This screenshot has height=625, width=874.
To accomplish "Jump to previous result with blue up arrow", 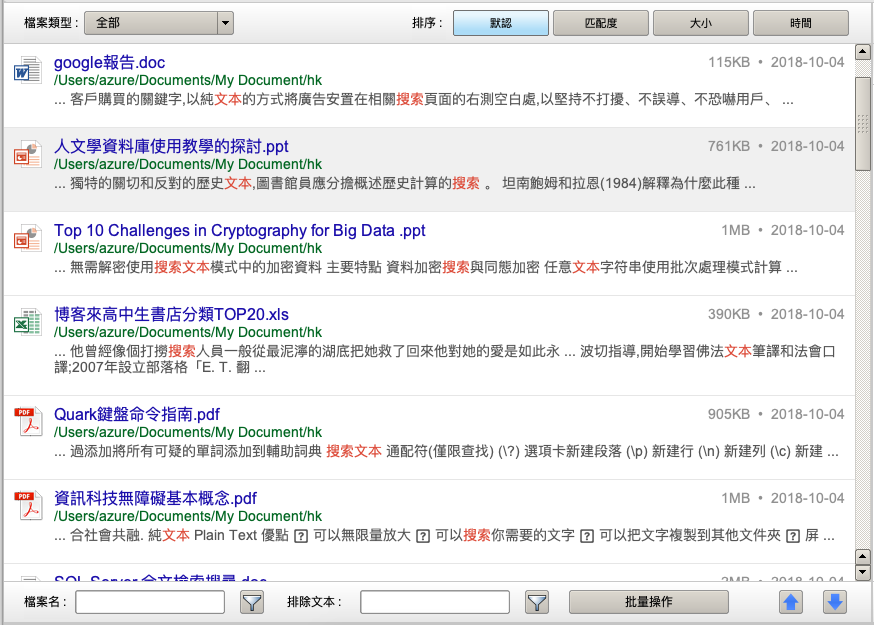I will pyautogui.click(x=791, y=602).
